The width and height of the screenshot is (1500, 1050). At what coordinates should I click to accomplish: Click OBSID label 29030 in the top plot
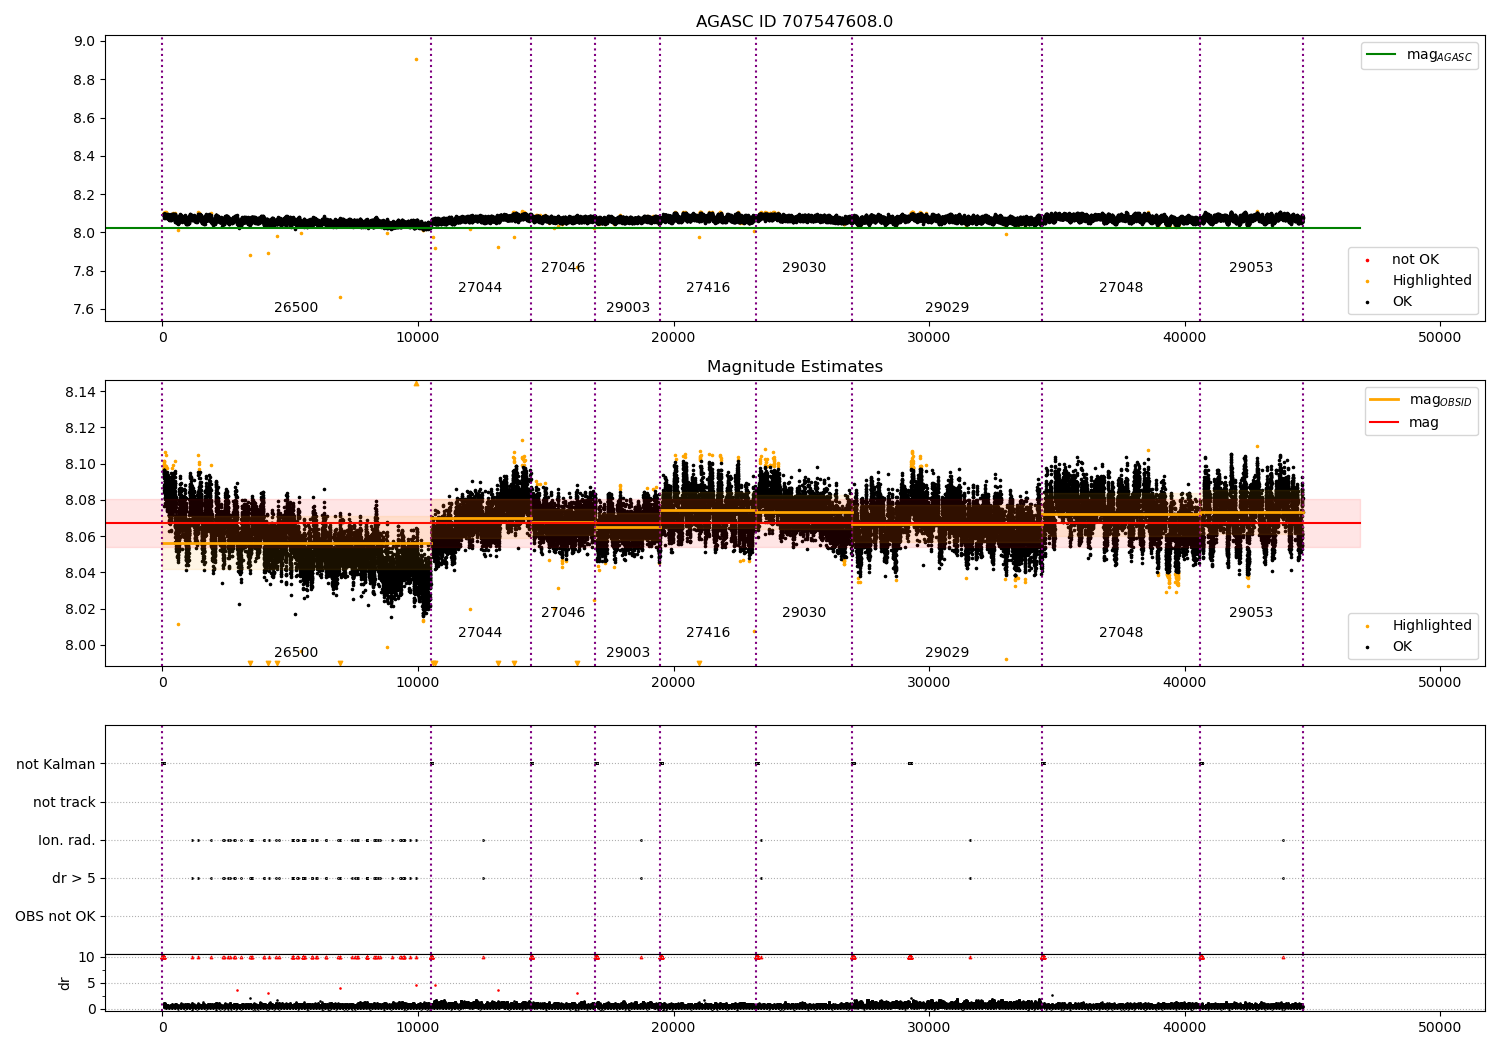pyautogui.click(x=804, y=268)
